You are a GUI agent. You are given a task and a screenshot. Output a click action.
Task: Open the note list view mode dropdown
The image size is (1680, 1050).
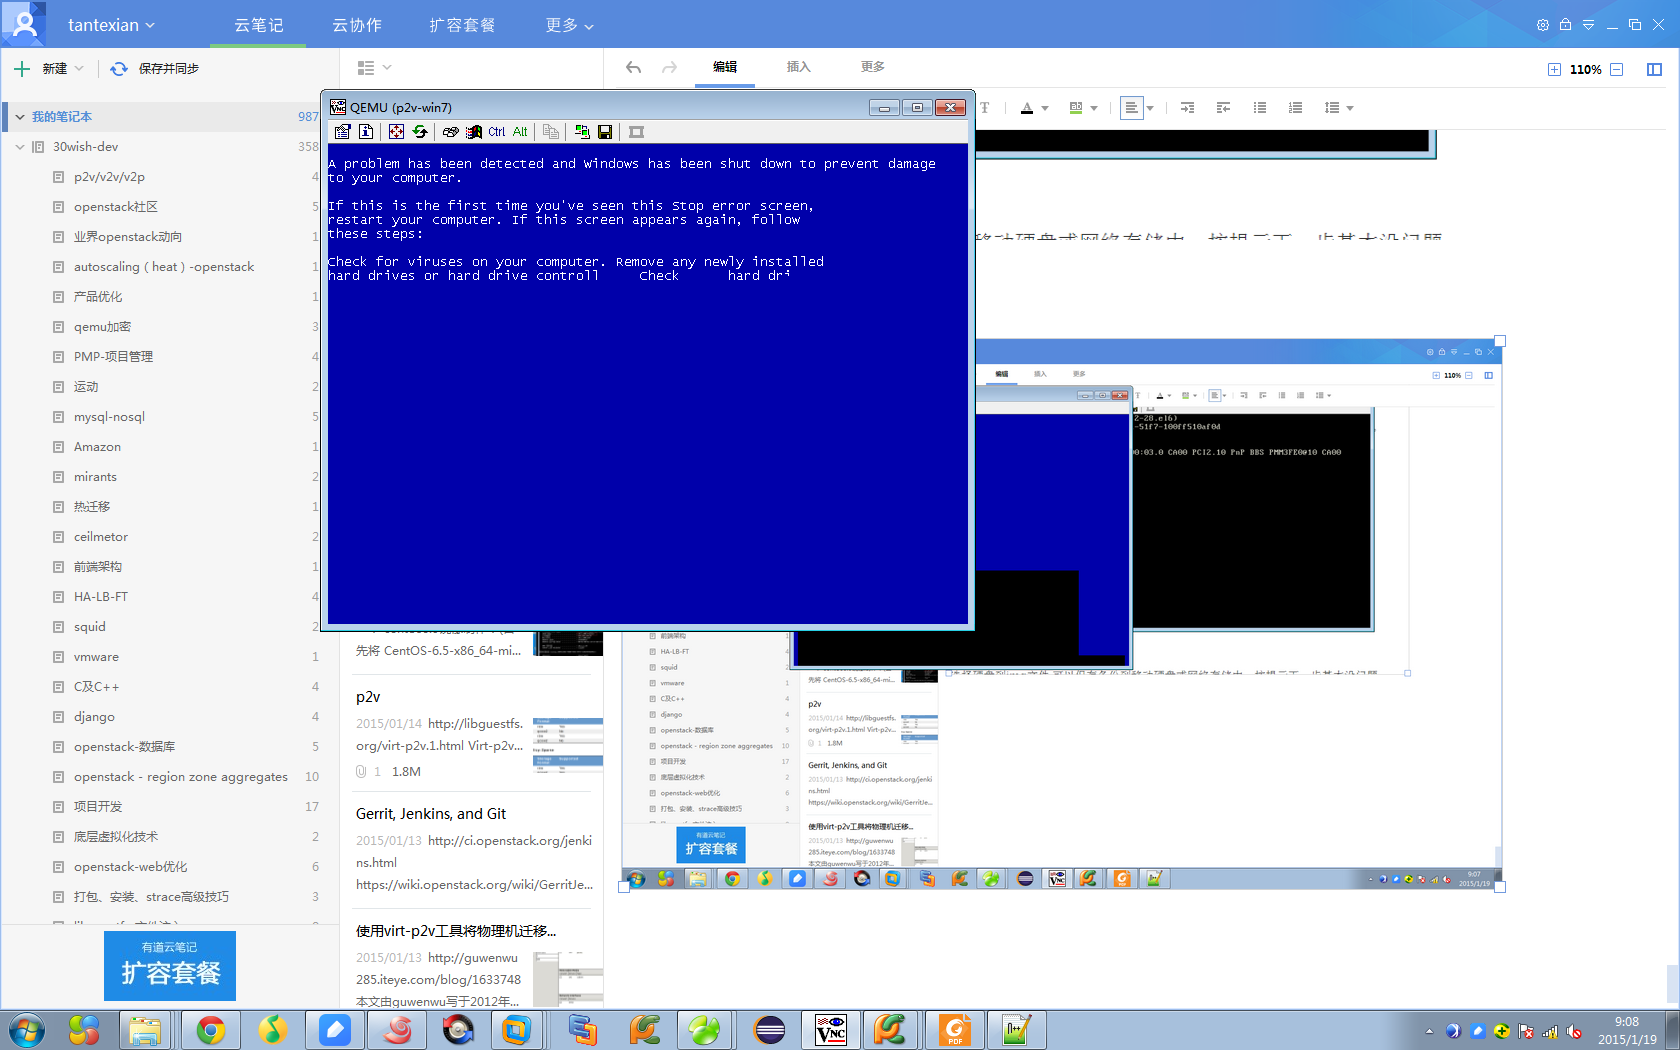click(x=374, y=67)
